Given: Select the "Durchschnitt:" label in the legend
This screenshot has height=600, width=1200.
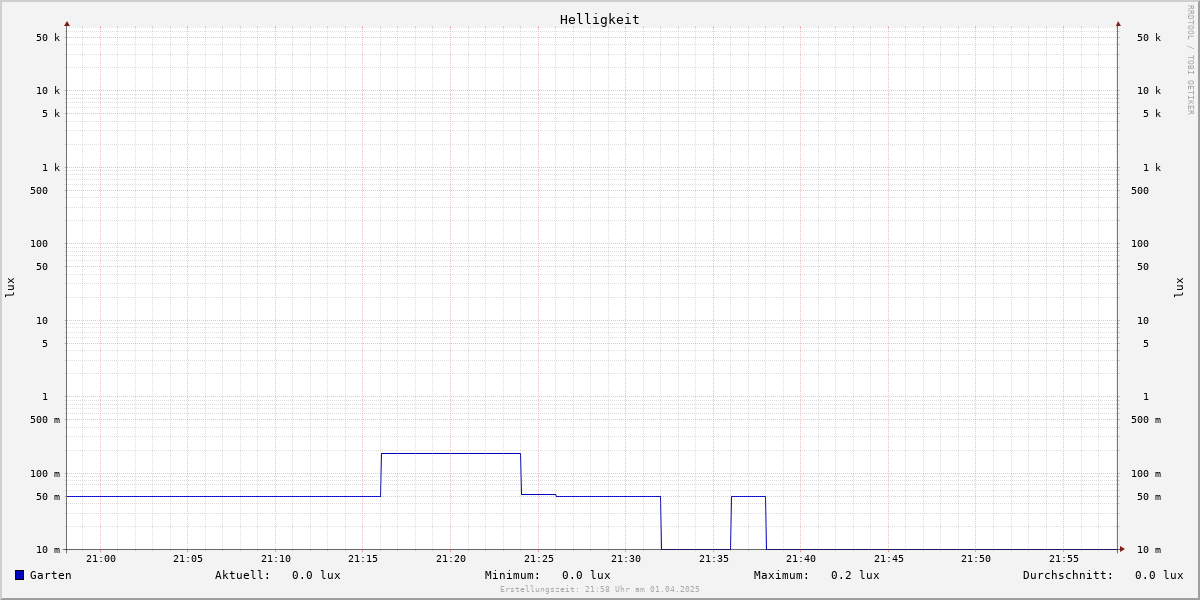Looking at the screenshot, I should [1068, 575].
